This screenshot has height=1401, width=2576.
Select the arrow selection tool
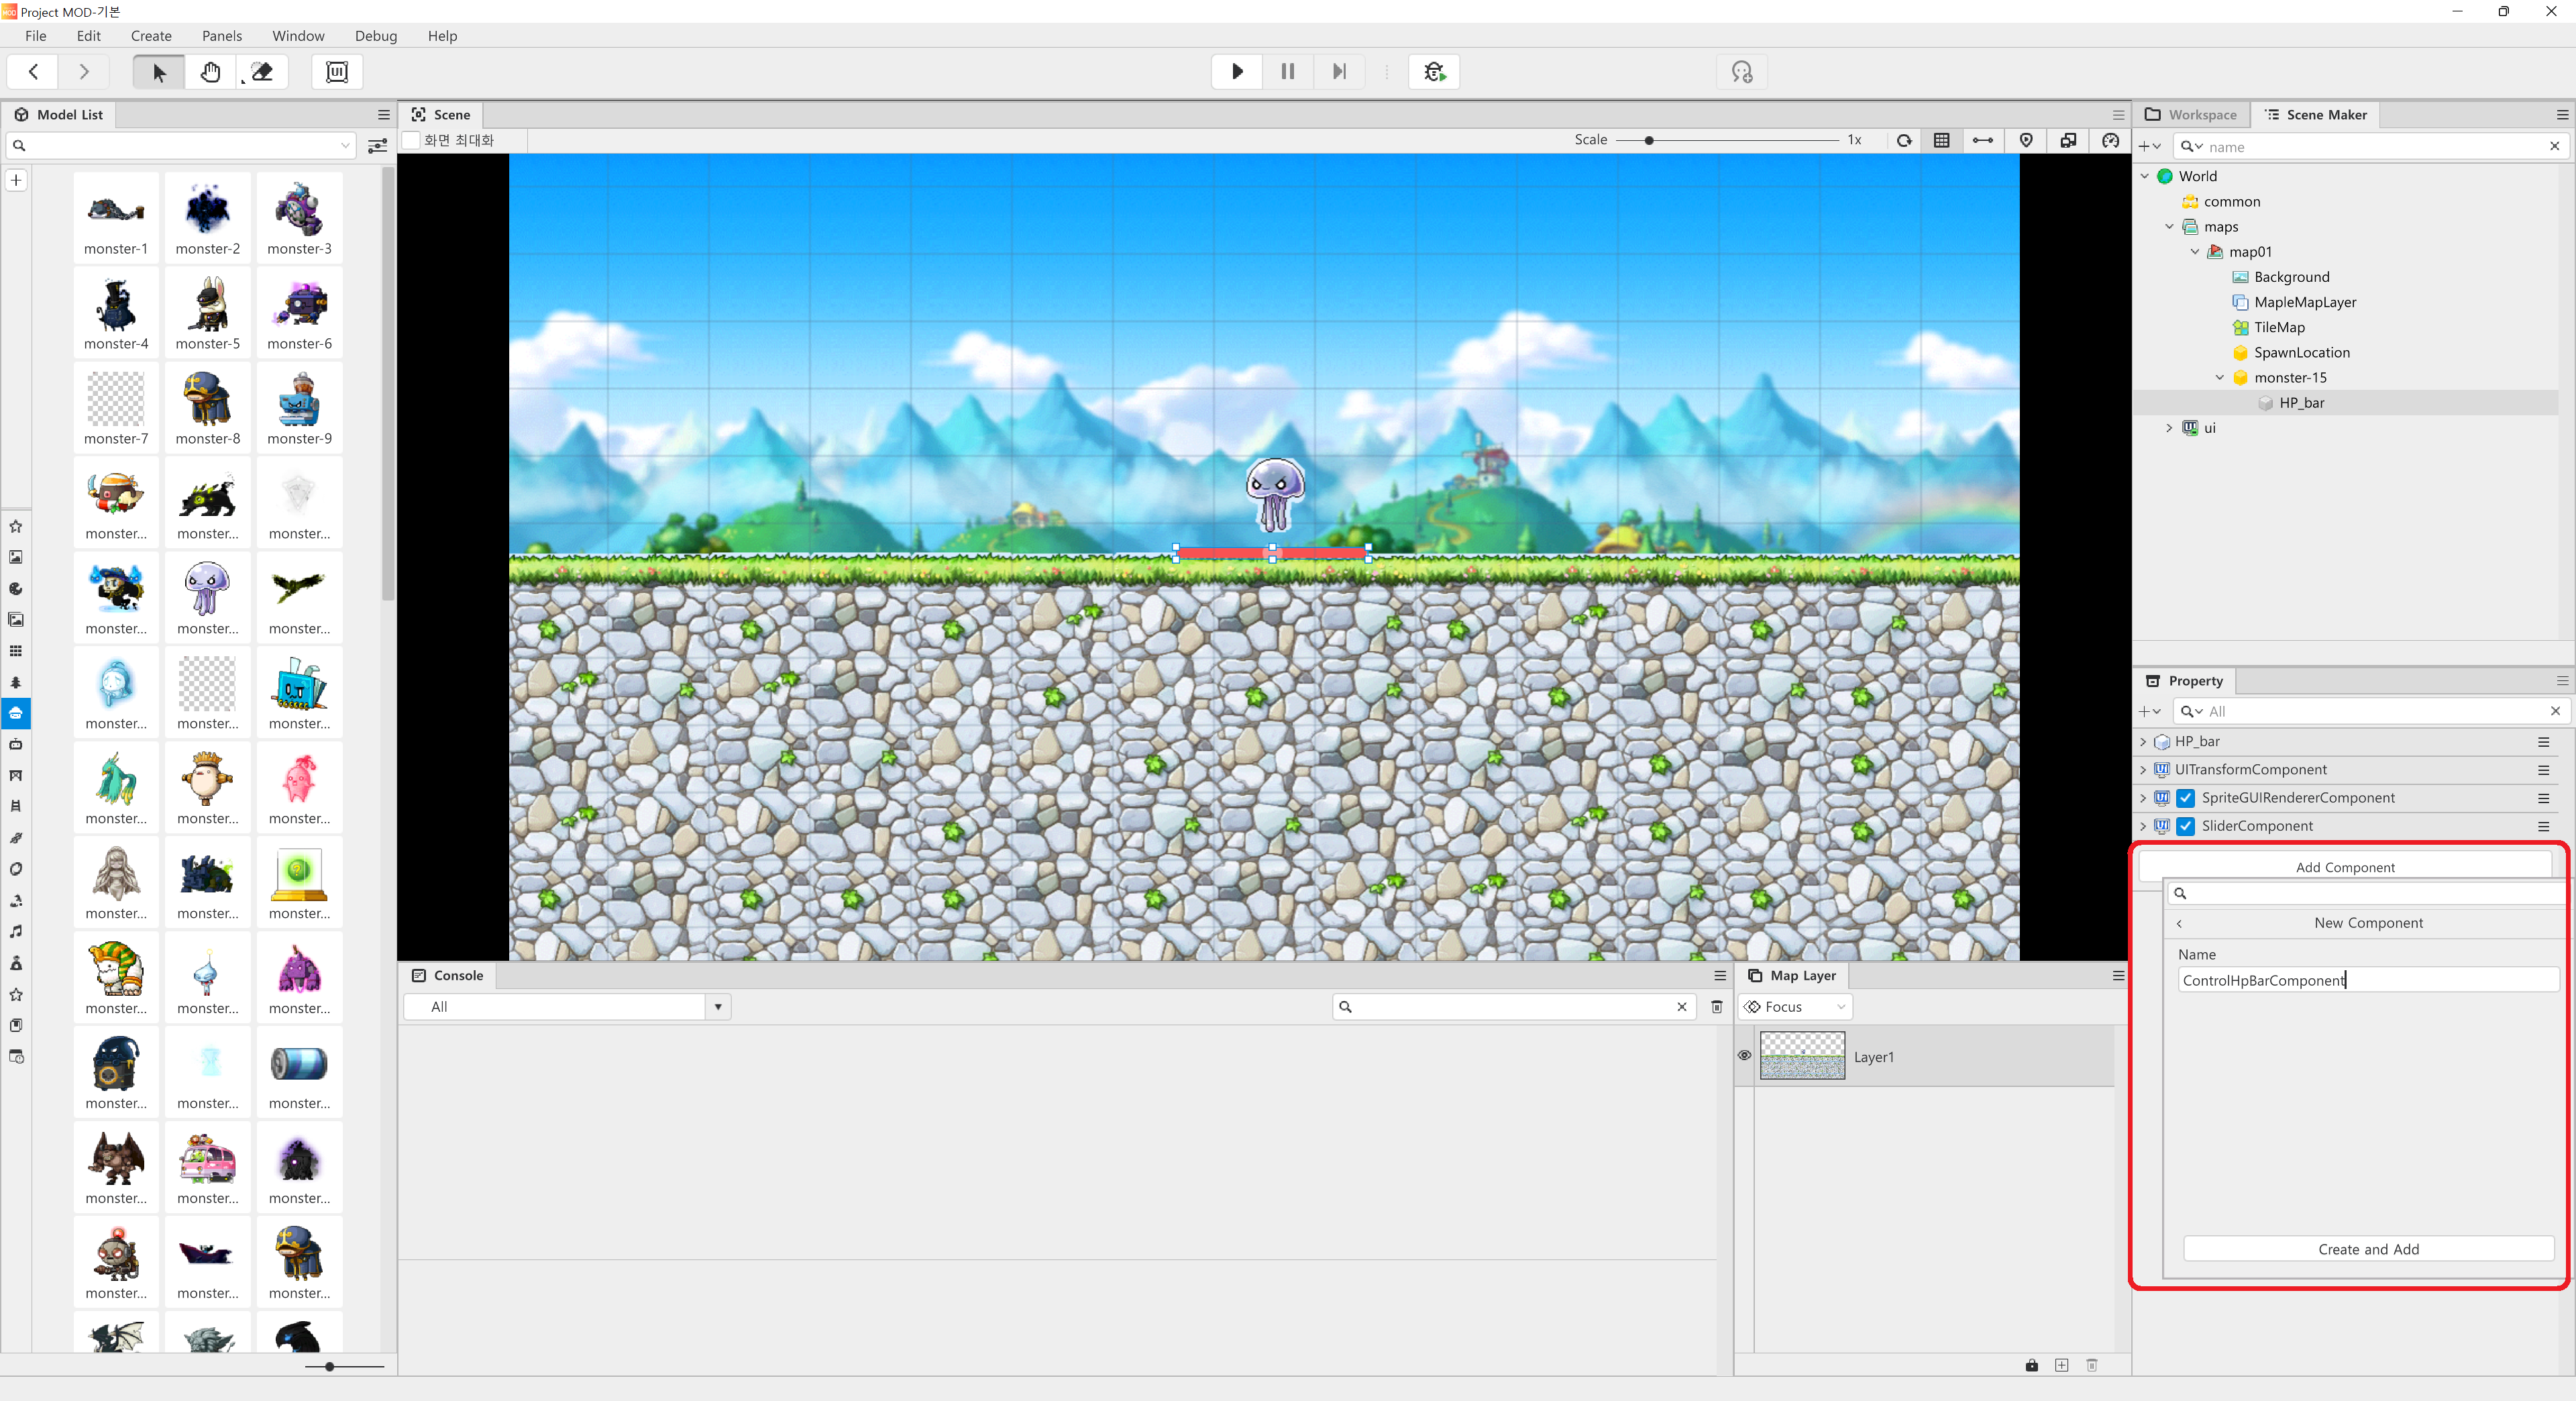(x=159, y=72)
